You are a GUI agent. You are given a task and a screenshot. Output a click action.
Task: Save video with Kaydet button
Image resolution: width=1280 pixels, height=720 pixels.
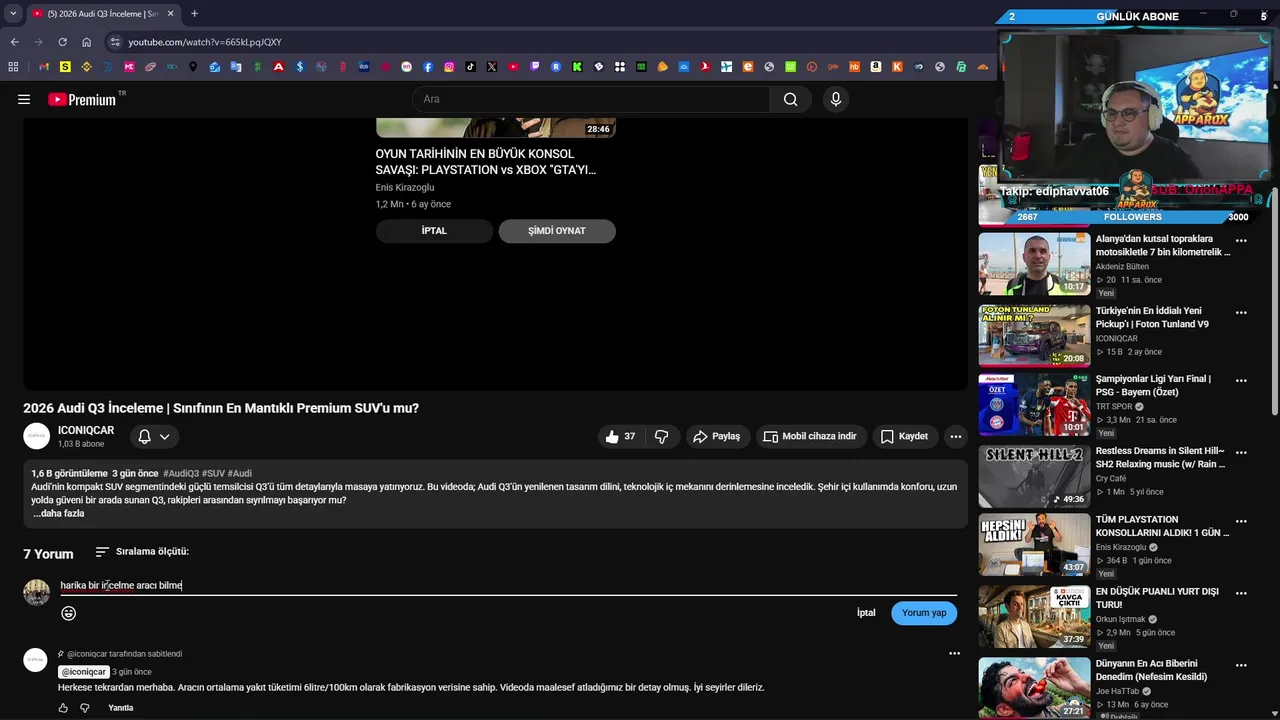pyautogui.click(x=904, y=436)
